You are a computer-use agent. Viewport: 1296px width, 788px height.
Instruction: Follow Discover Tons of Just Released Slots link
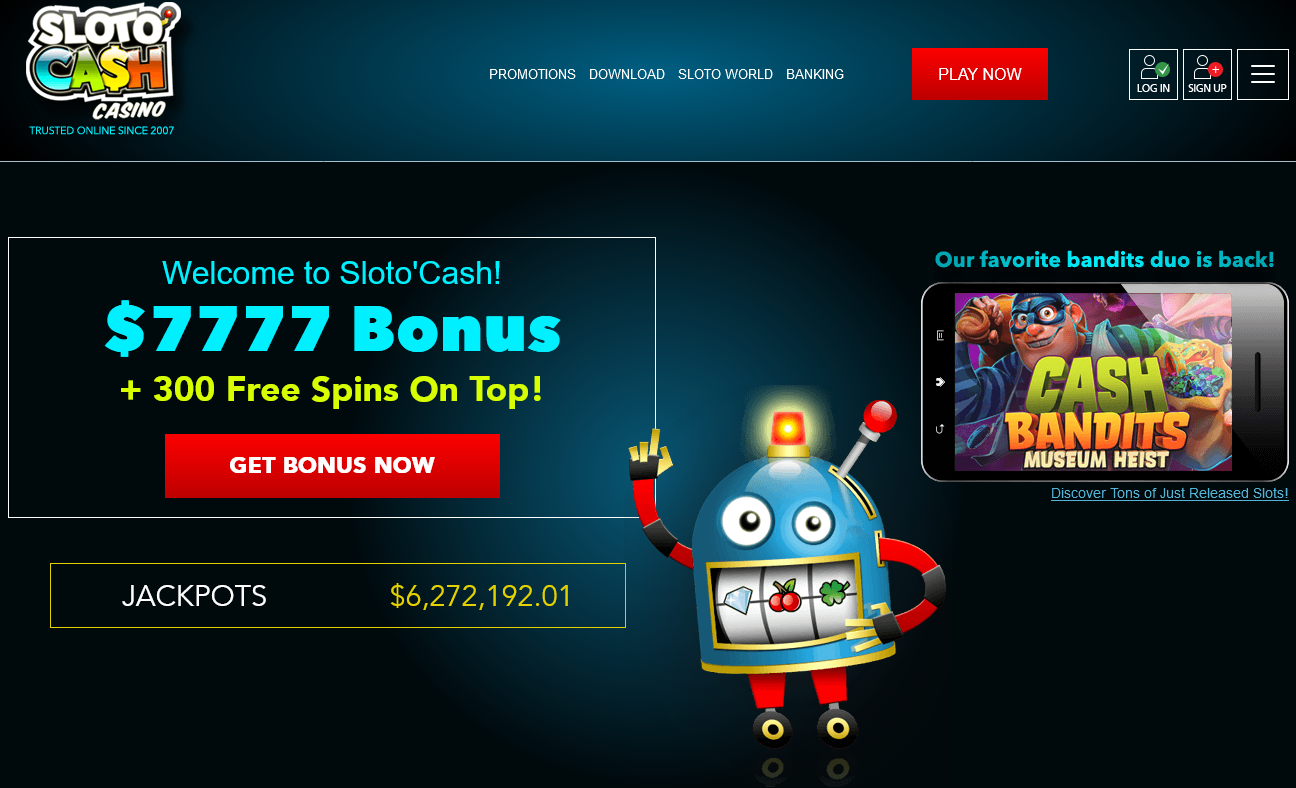click(1169, 493)
